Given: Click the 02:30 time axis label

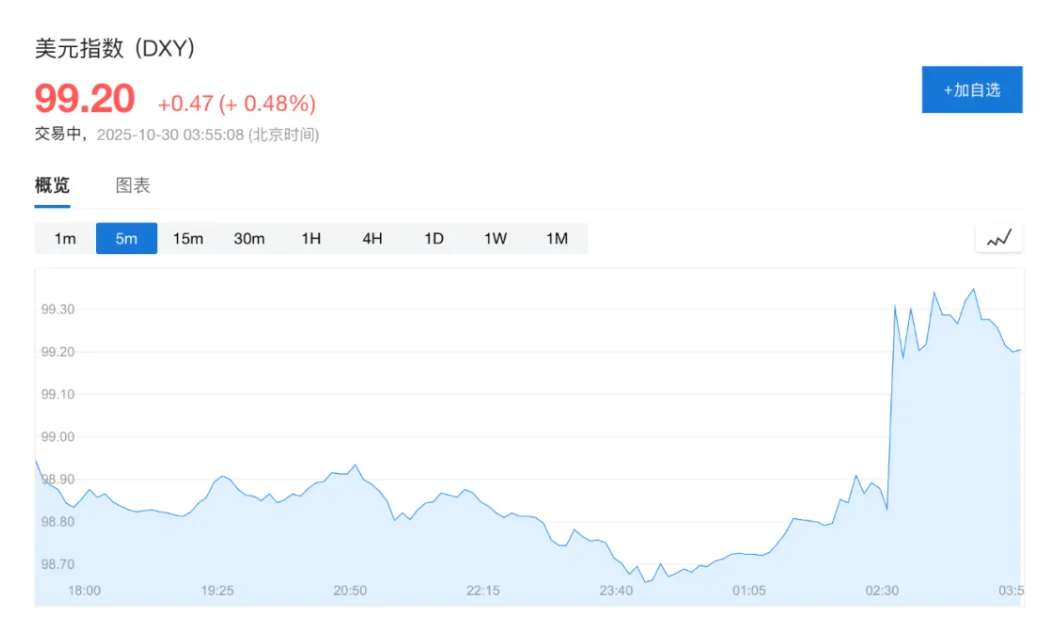Looking at the screenshot, I should click(x=882, y=591).
